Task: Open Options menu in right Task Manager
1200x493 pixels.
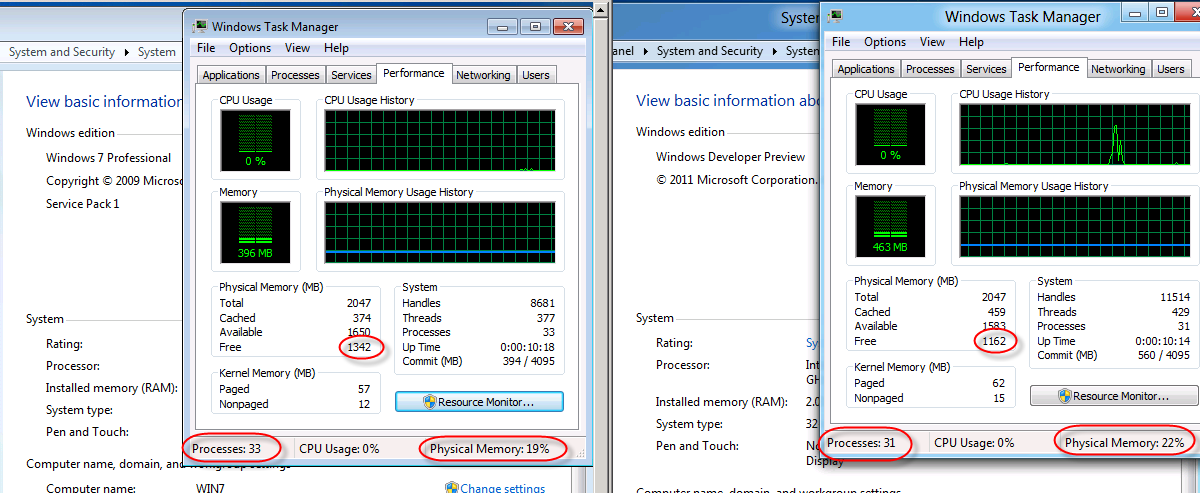Action: 885,42
